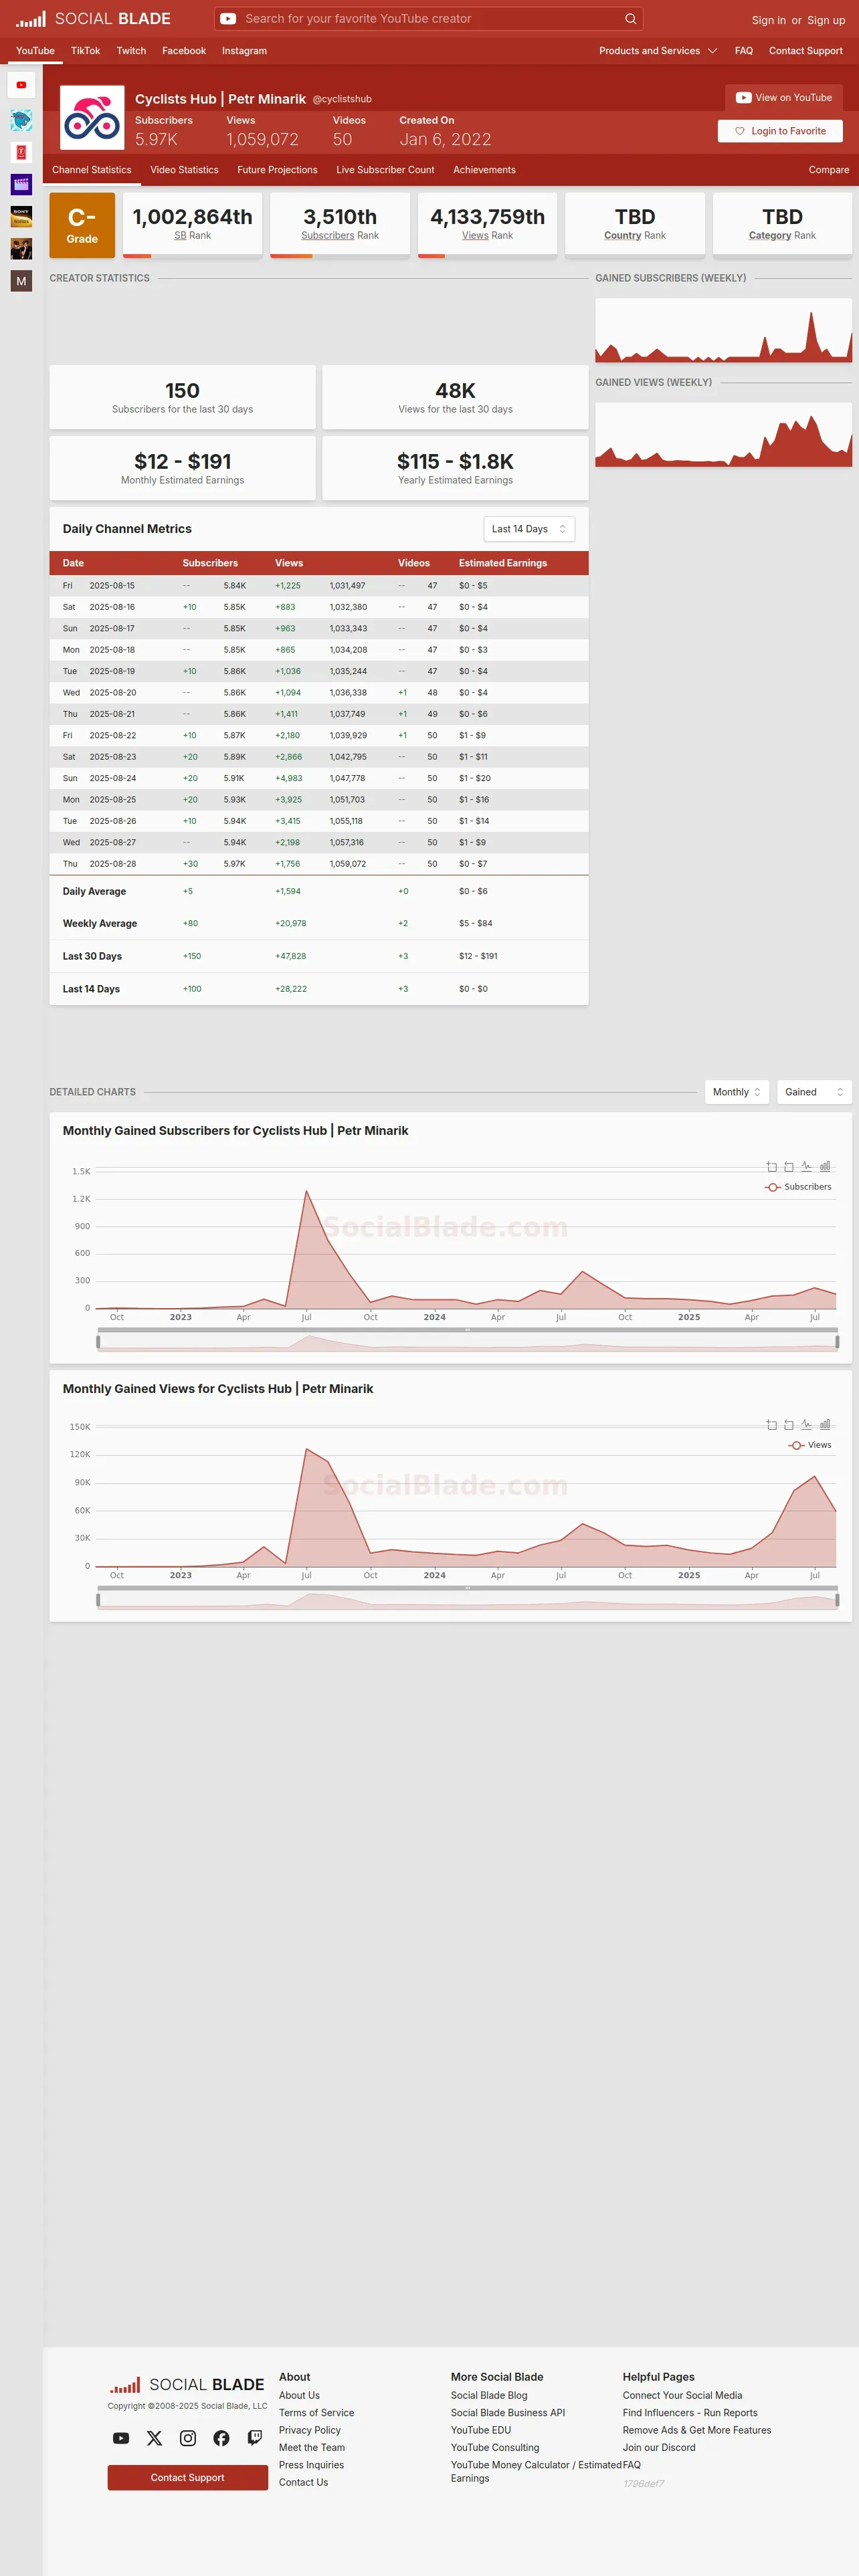Click the Gained Subscribers weekly mini chart
Viewport: 859px width, 2576px height.
(723, 331)
